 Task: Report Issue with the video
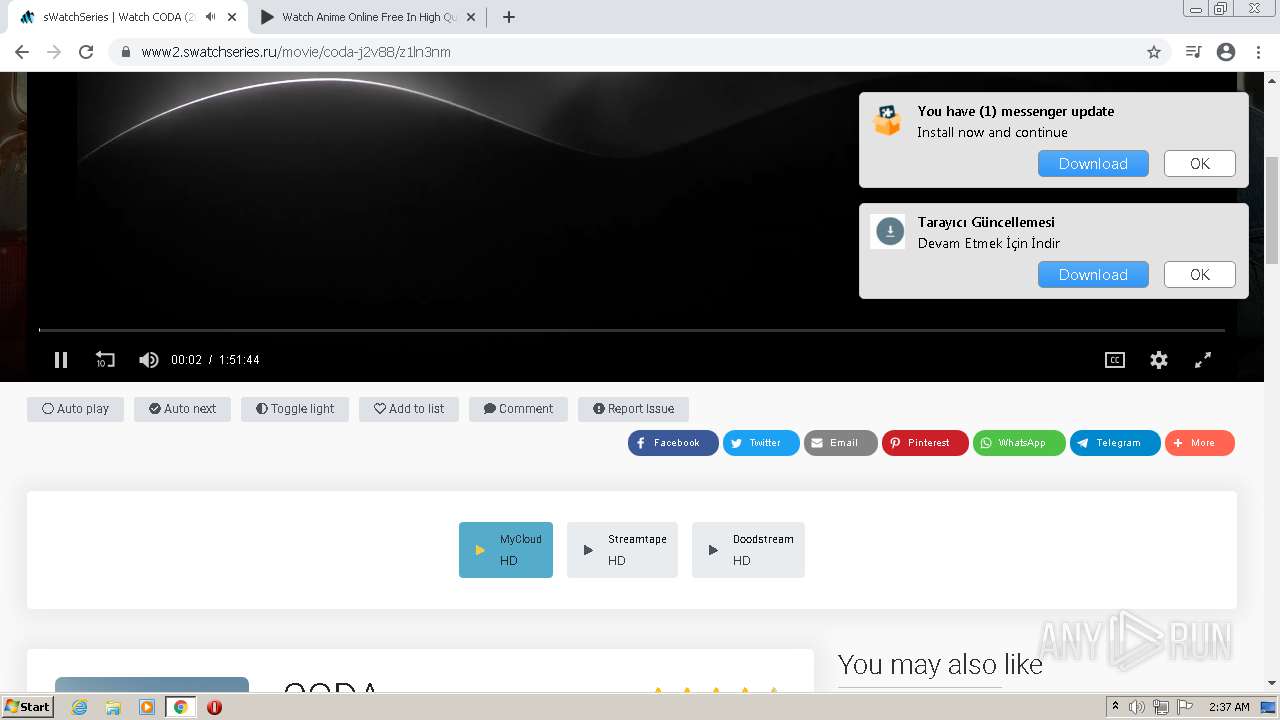(x=633, y=409)
